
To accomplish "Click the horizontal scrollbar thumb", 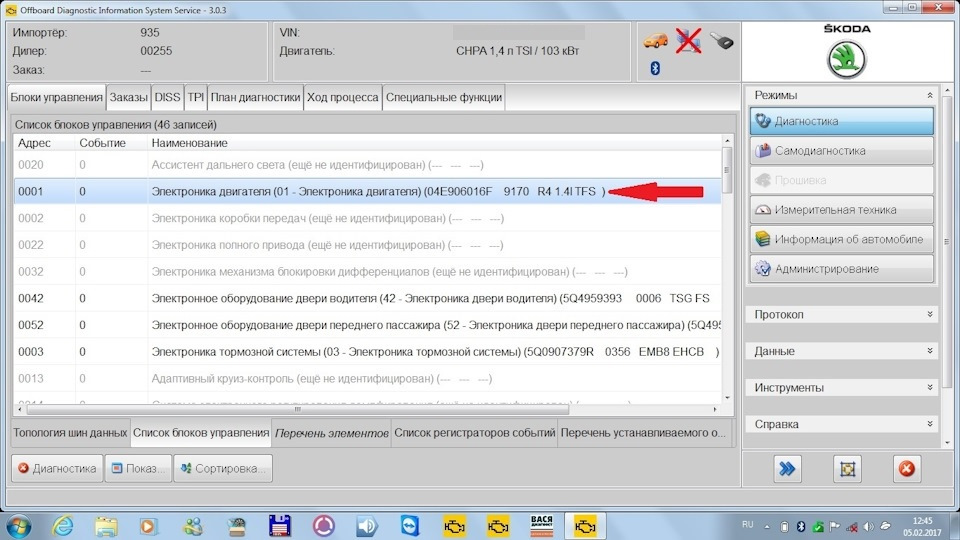I will [x=298, y=409].
